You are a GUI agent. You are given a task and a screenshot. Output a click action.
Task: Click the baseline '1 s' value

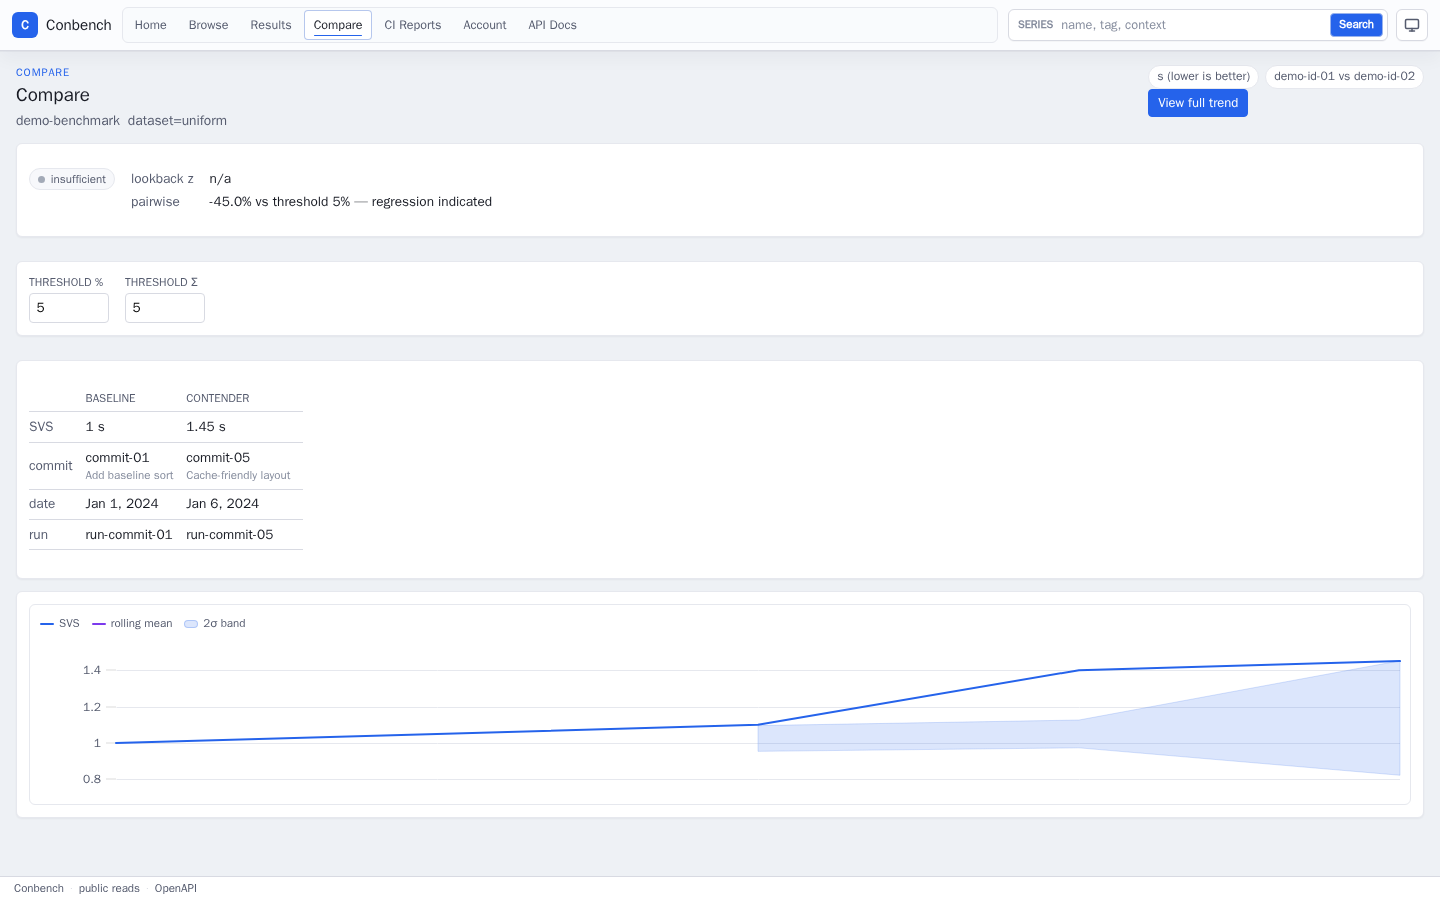(x=95, y=427)
